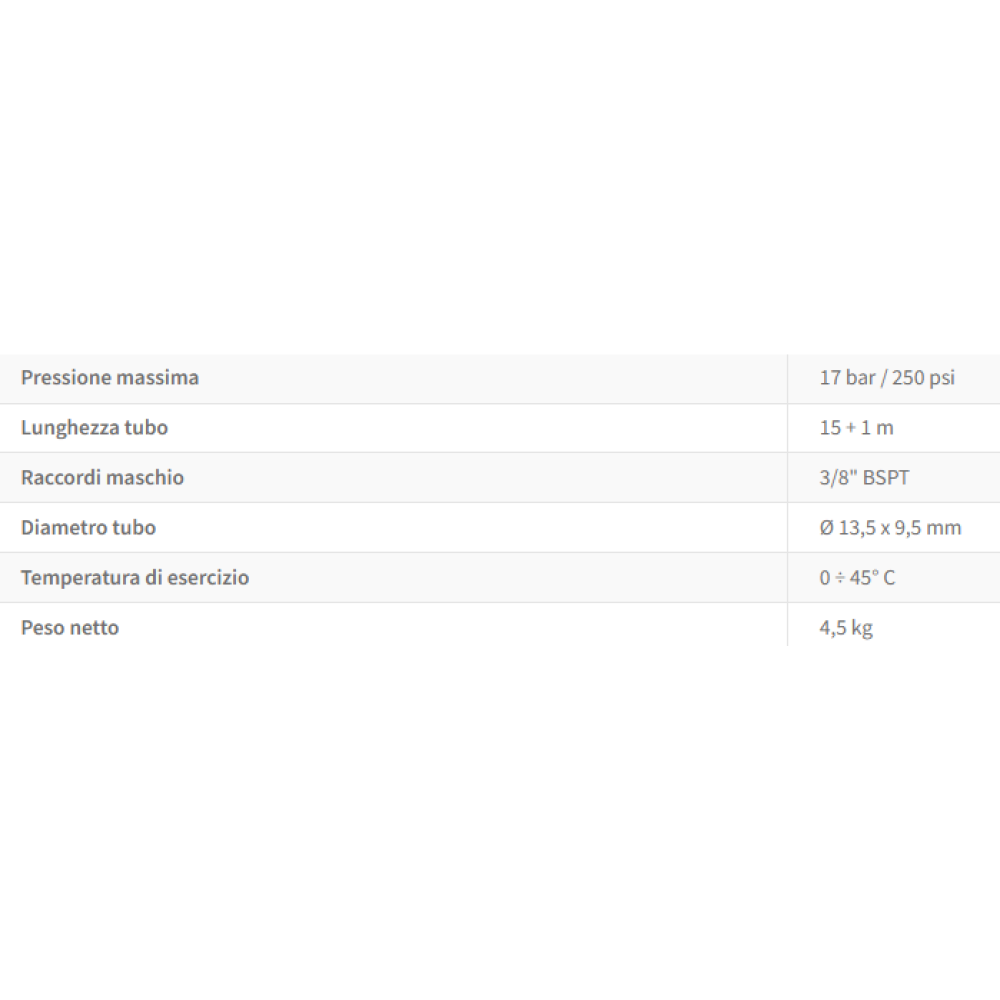Select the "0 ÷ 45° C" value
The width and height of the screenshot is (1000, 1000).
tap(857, 578)
